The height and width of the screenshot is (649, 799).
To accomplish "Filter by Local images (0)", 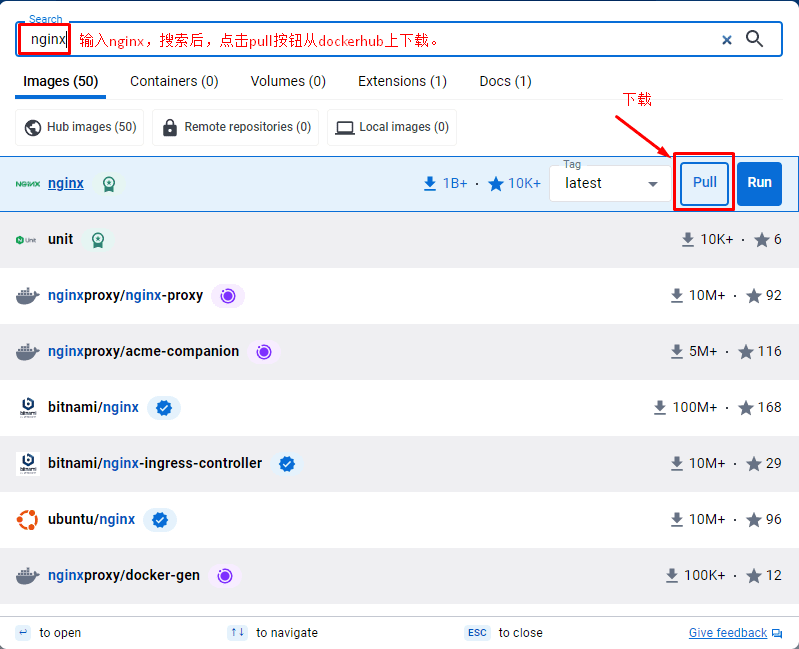I will point(391,127).
